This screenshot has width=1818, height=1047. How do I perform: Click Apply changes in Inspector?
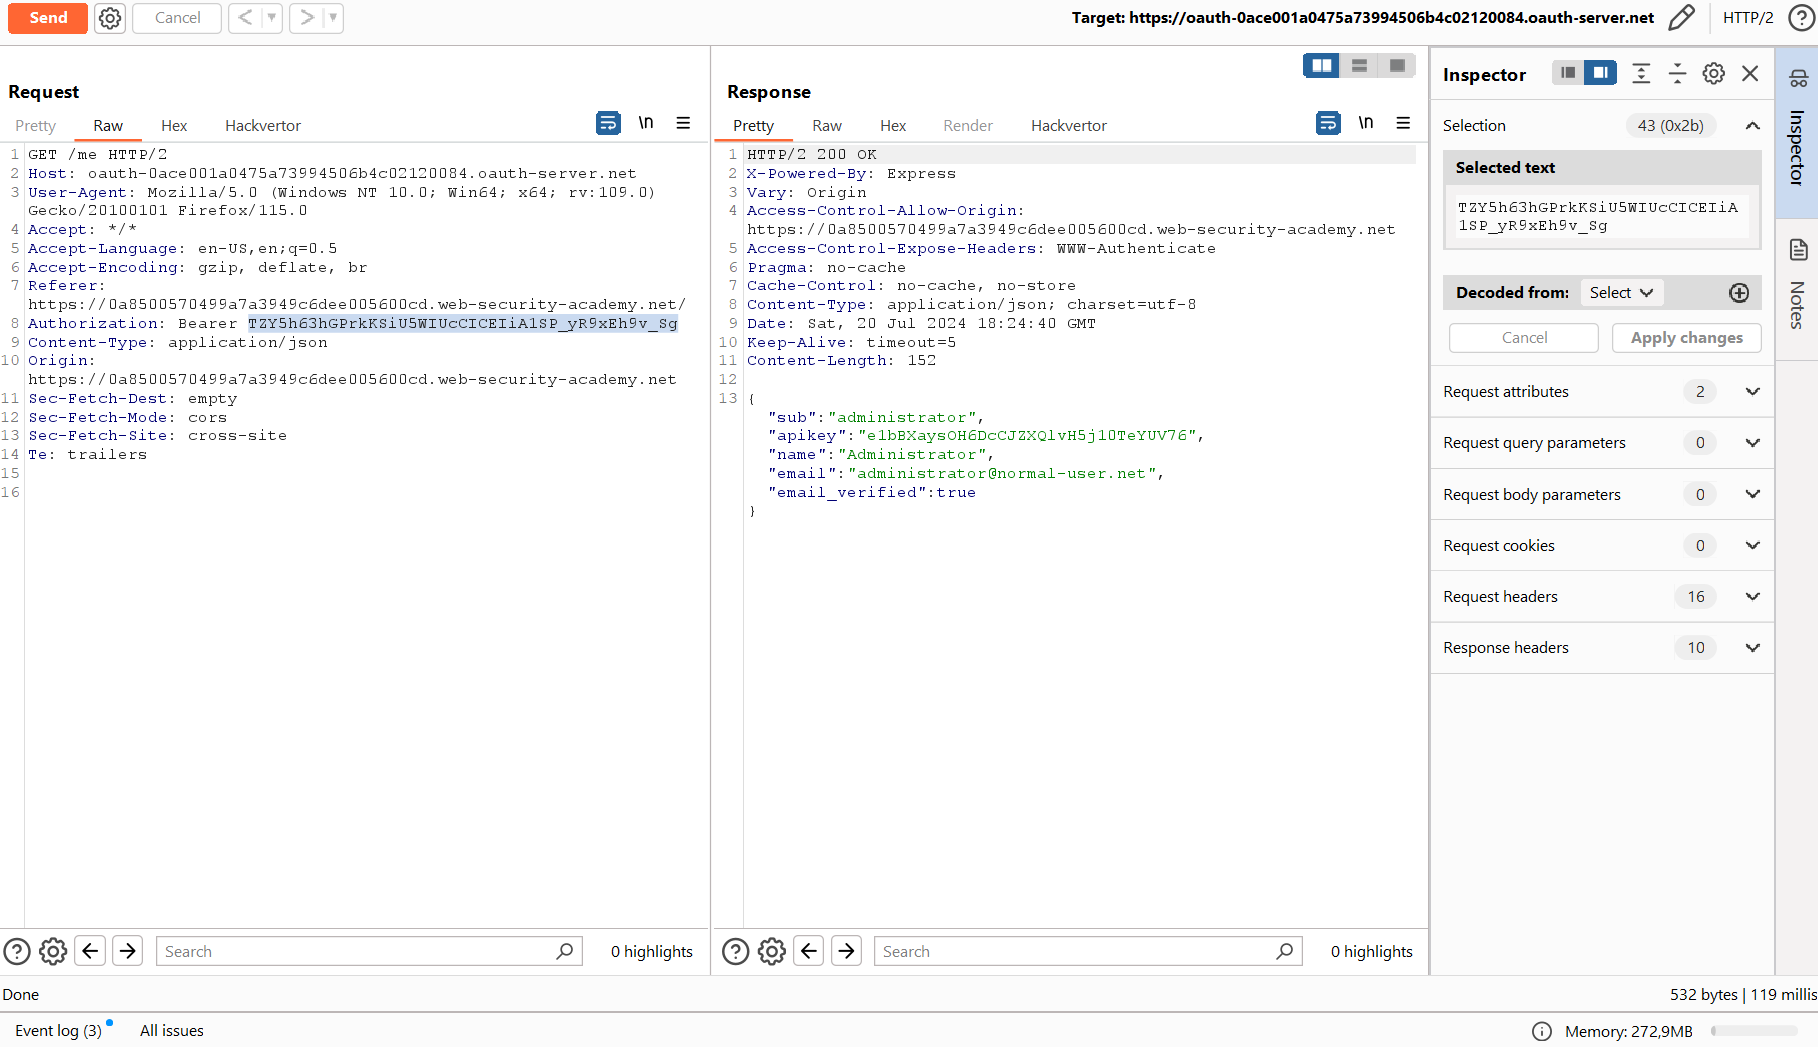coord(1686,338)
